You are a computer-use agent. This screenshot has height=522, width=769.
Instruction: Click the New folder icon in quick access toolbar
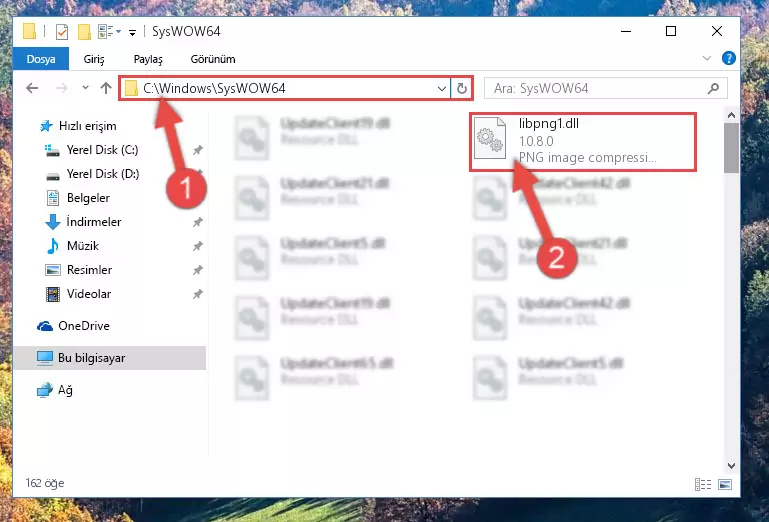[x=84, y=32]
